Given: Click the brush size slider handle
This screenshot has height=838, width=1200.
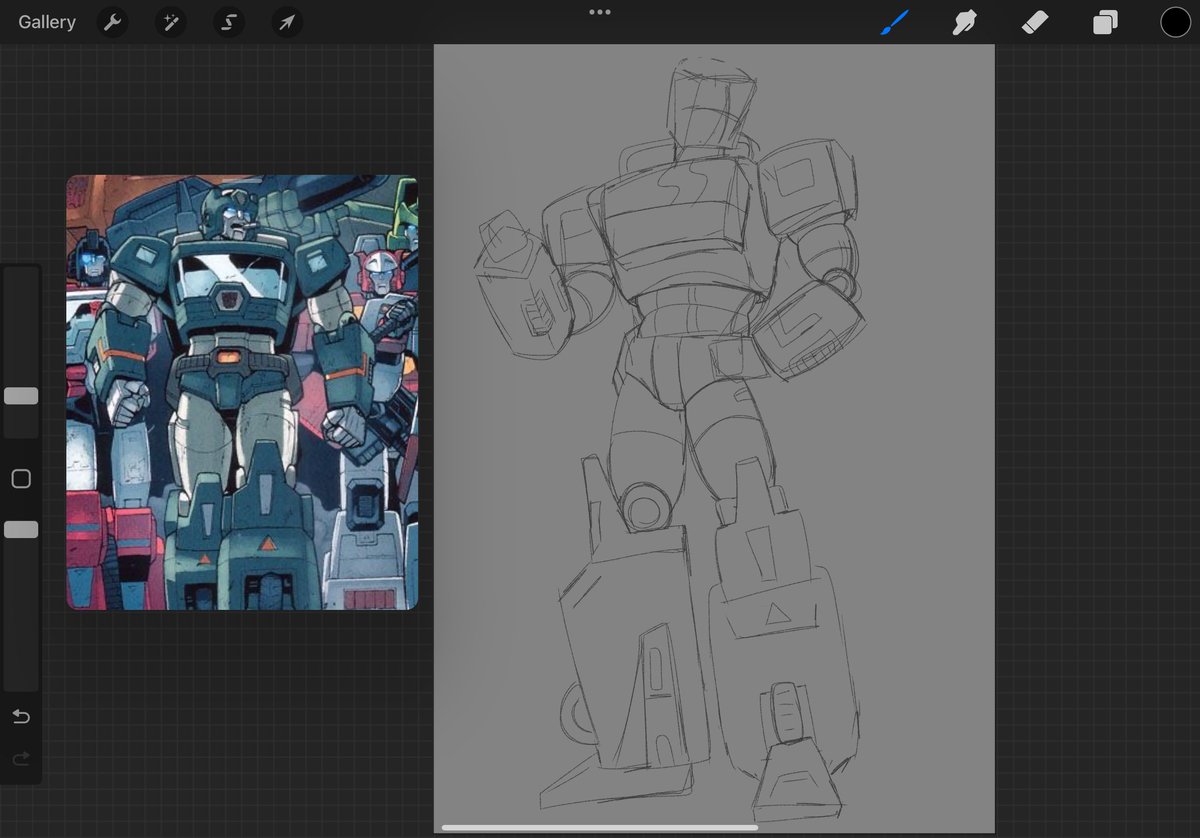Looking at the screenshot, I should click(21, 396).
